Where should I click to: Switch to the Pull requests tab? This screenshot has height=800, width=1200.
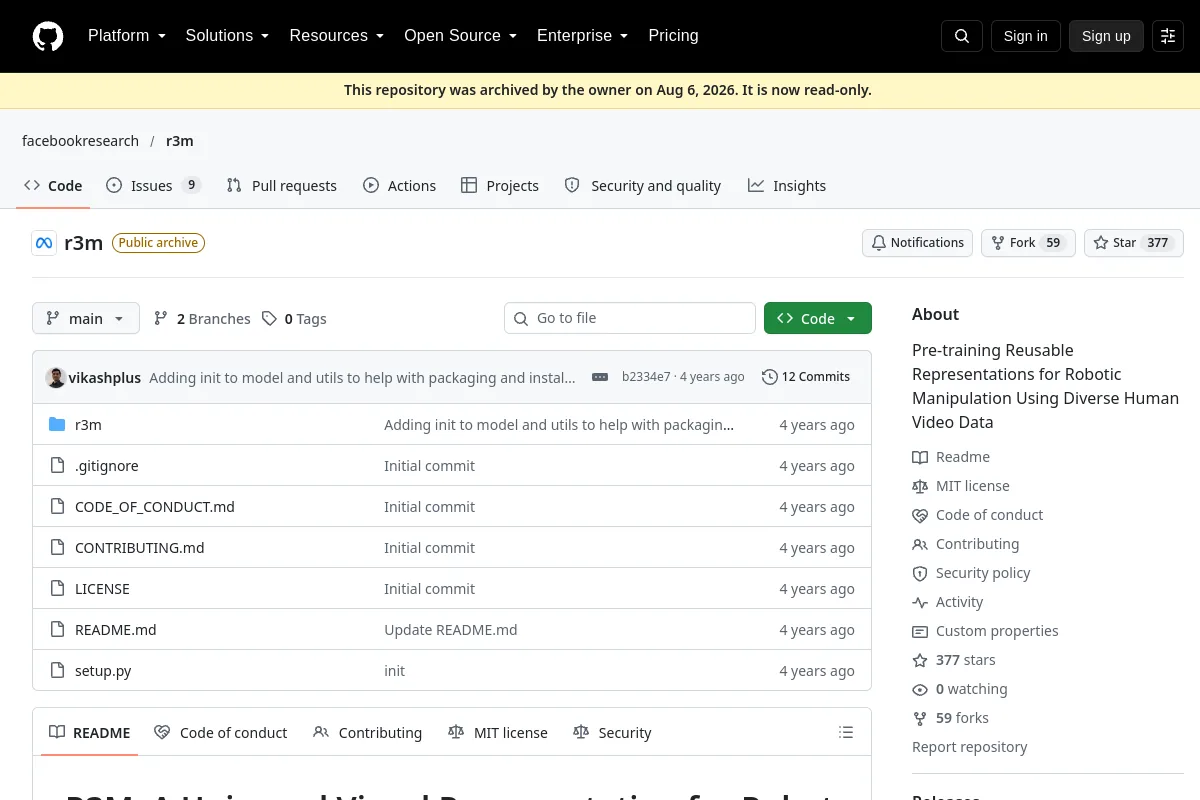pos(282,186)
